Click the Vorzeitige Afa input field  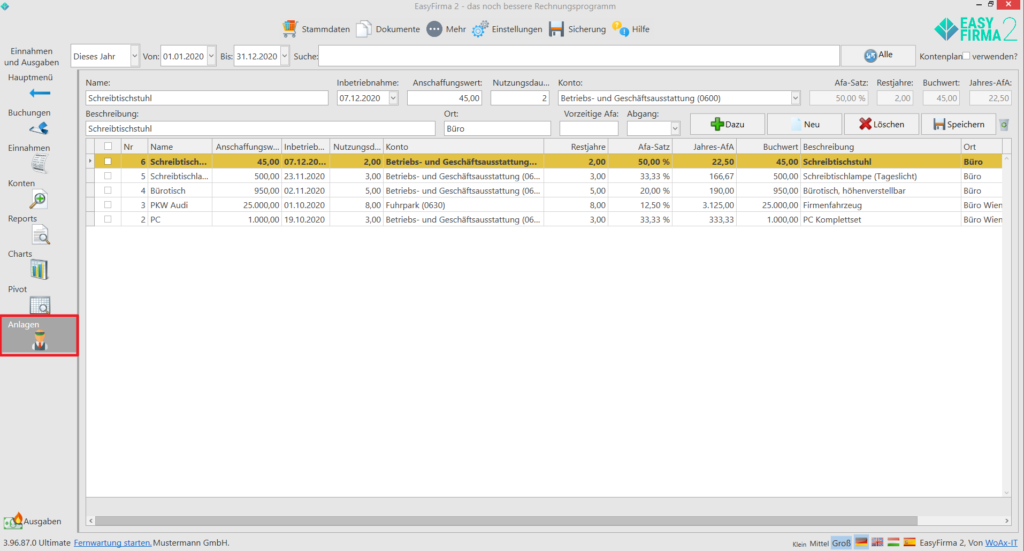588,129
